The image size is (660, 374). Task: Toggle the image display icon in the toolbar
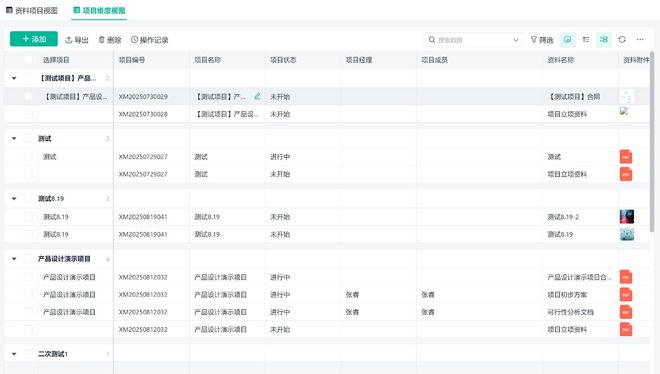[567, 40]
